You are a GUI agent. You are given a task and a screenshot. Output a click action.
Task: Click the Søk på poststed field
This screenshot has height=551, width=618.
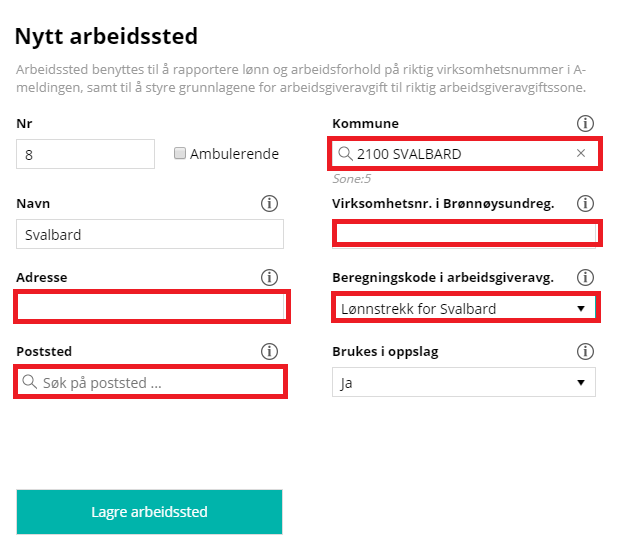click(x=150, y=382)
